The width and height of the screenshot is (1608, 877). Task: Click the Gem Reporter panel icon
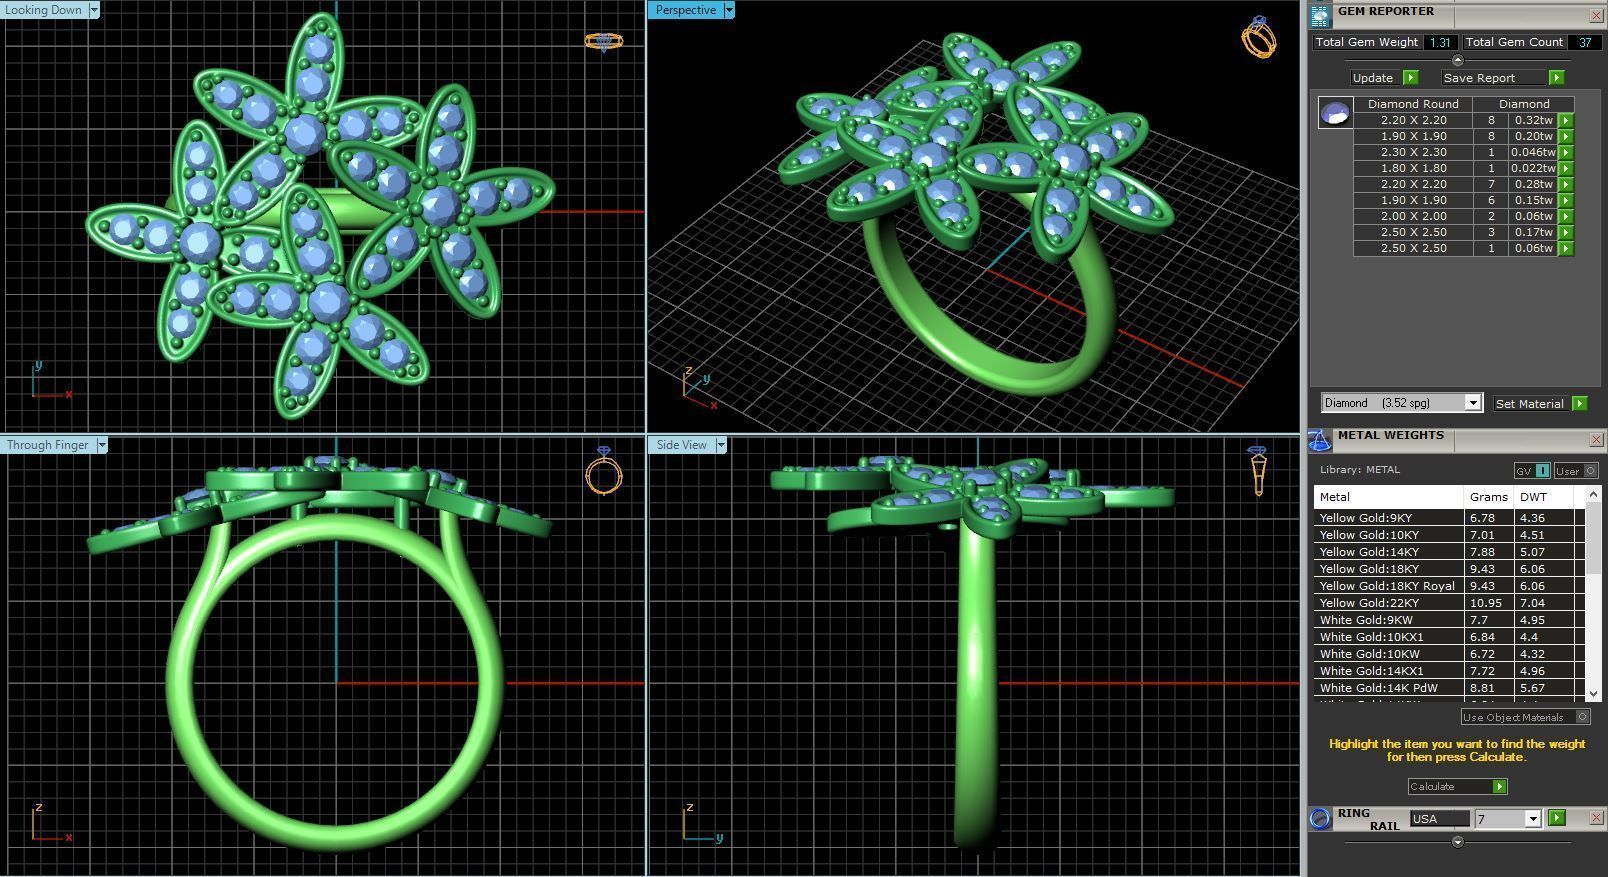point(1320,15)
